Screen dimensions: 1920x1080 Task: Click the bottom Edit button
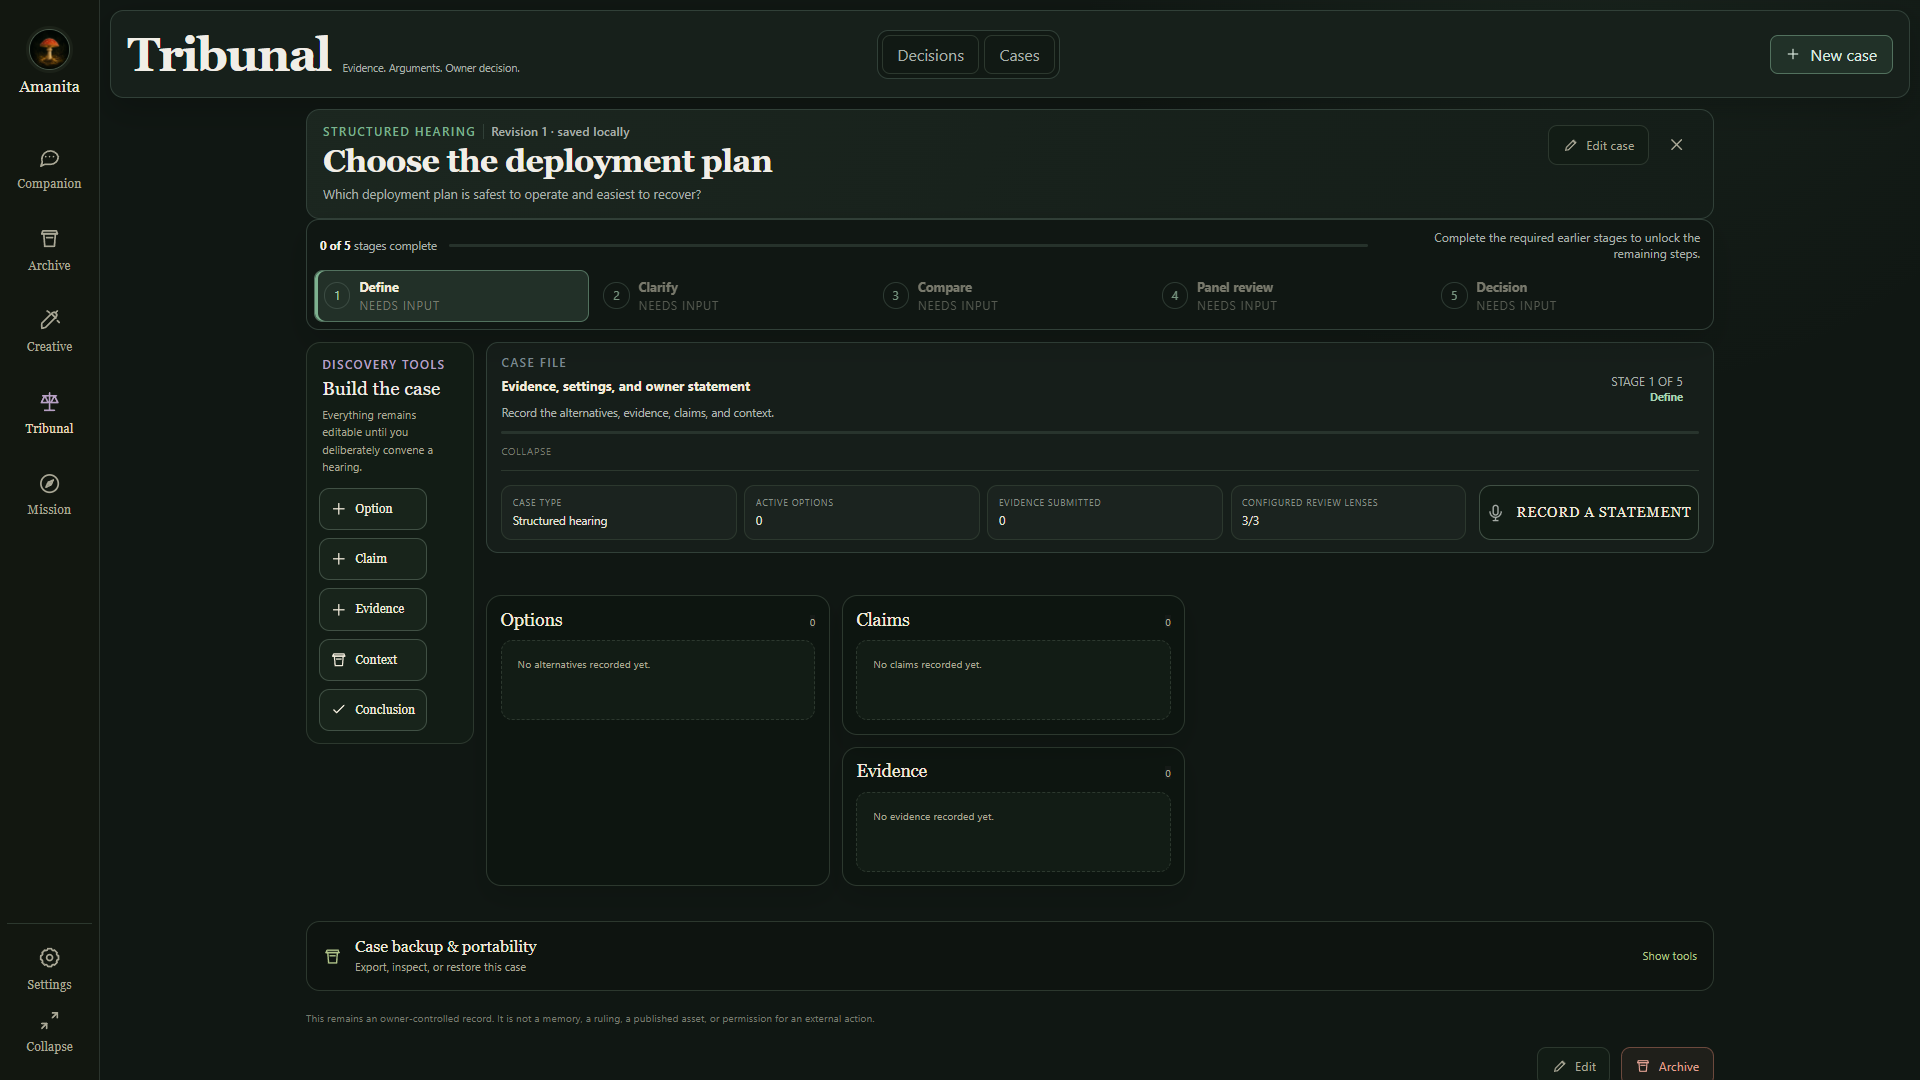1574,1066
